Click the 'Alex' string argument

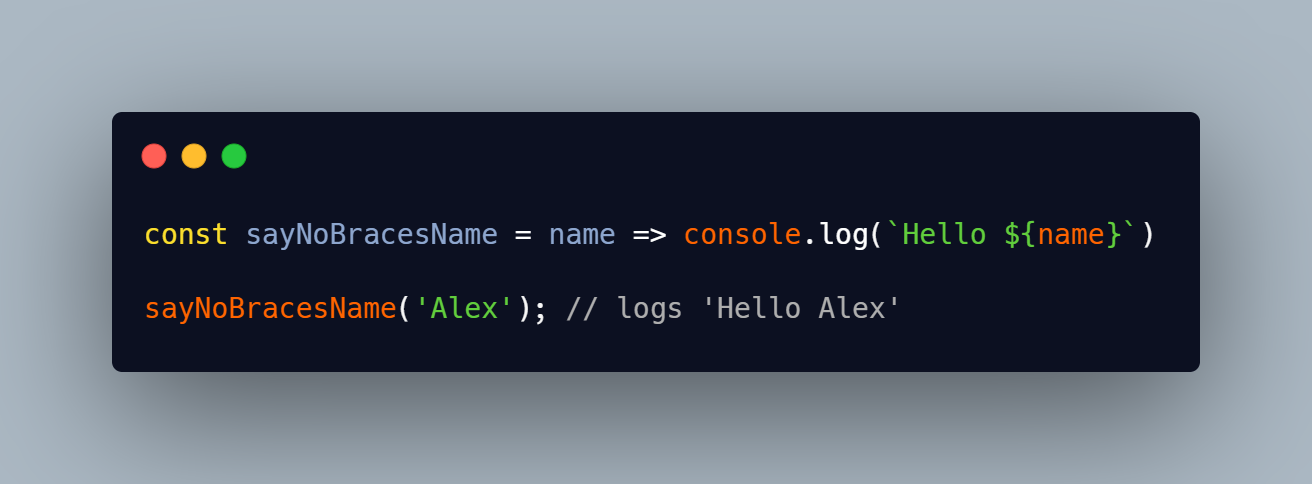464,308
